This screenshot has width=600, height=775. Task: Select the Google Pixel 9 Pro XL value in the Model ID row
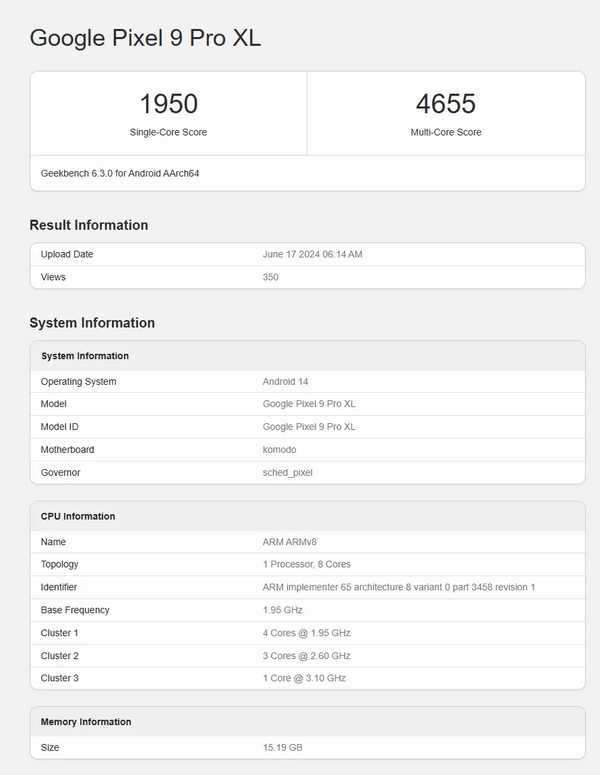[x=309, y=427]
